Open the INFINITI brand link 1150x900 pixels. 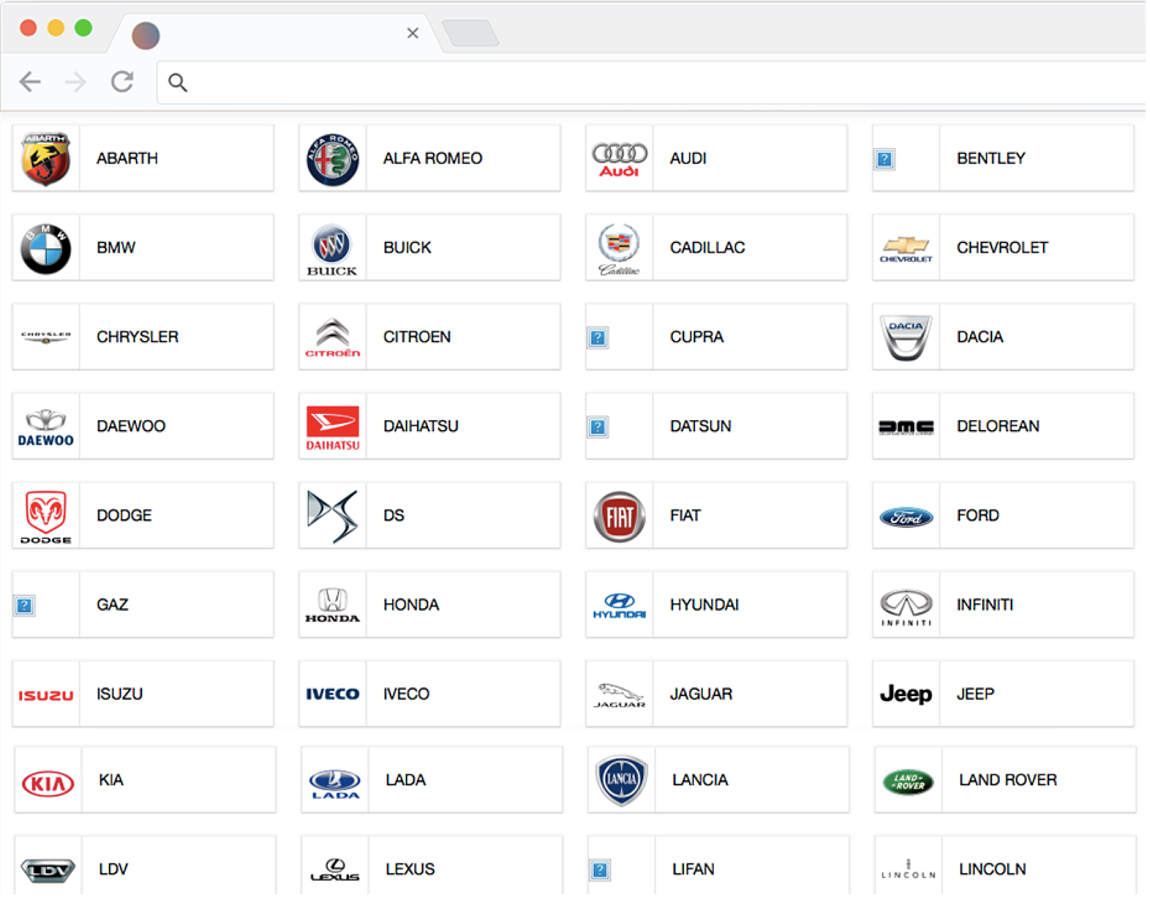click(x=1003, y=605)
